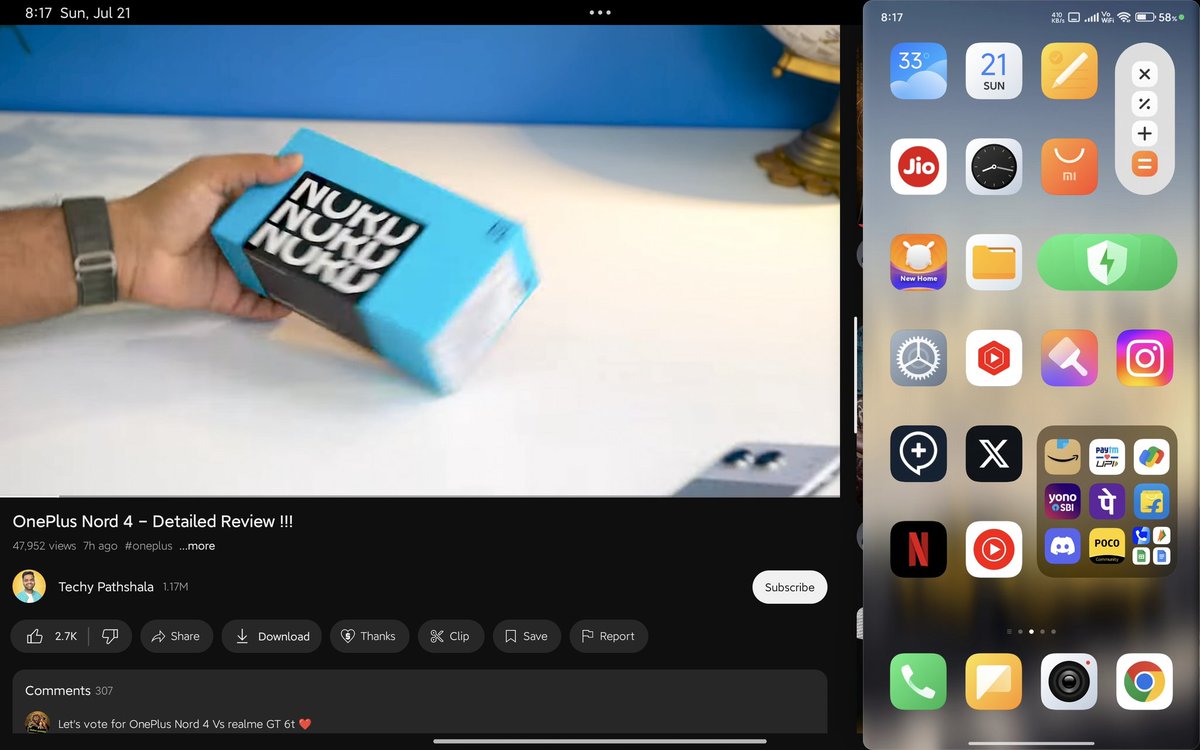Open Yono SBI in the folder
The width and height of the screenshot is (1200, 750).
1063,501
